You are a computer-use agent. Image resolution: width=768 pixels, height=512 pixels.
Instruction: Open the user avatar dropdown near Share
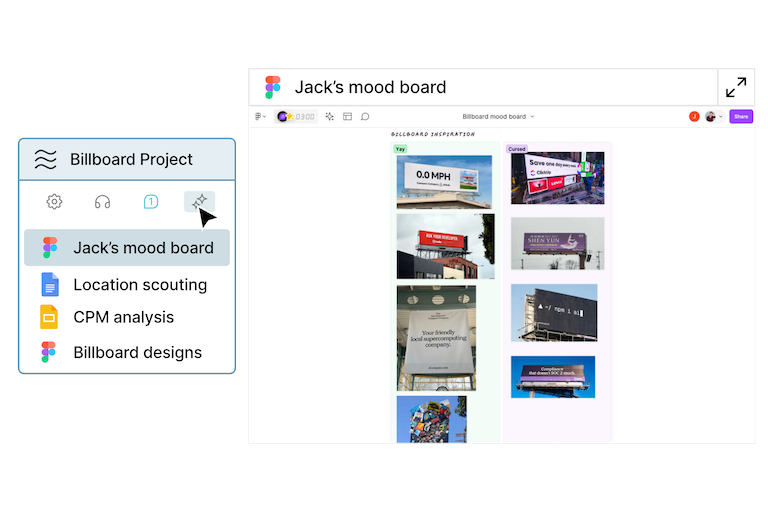tap(713, 116)
